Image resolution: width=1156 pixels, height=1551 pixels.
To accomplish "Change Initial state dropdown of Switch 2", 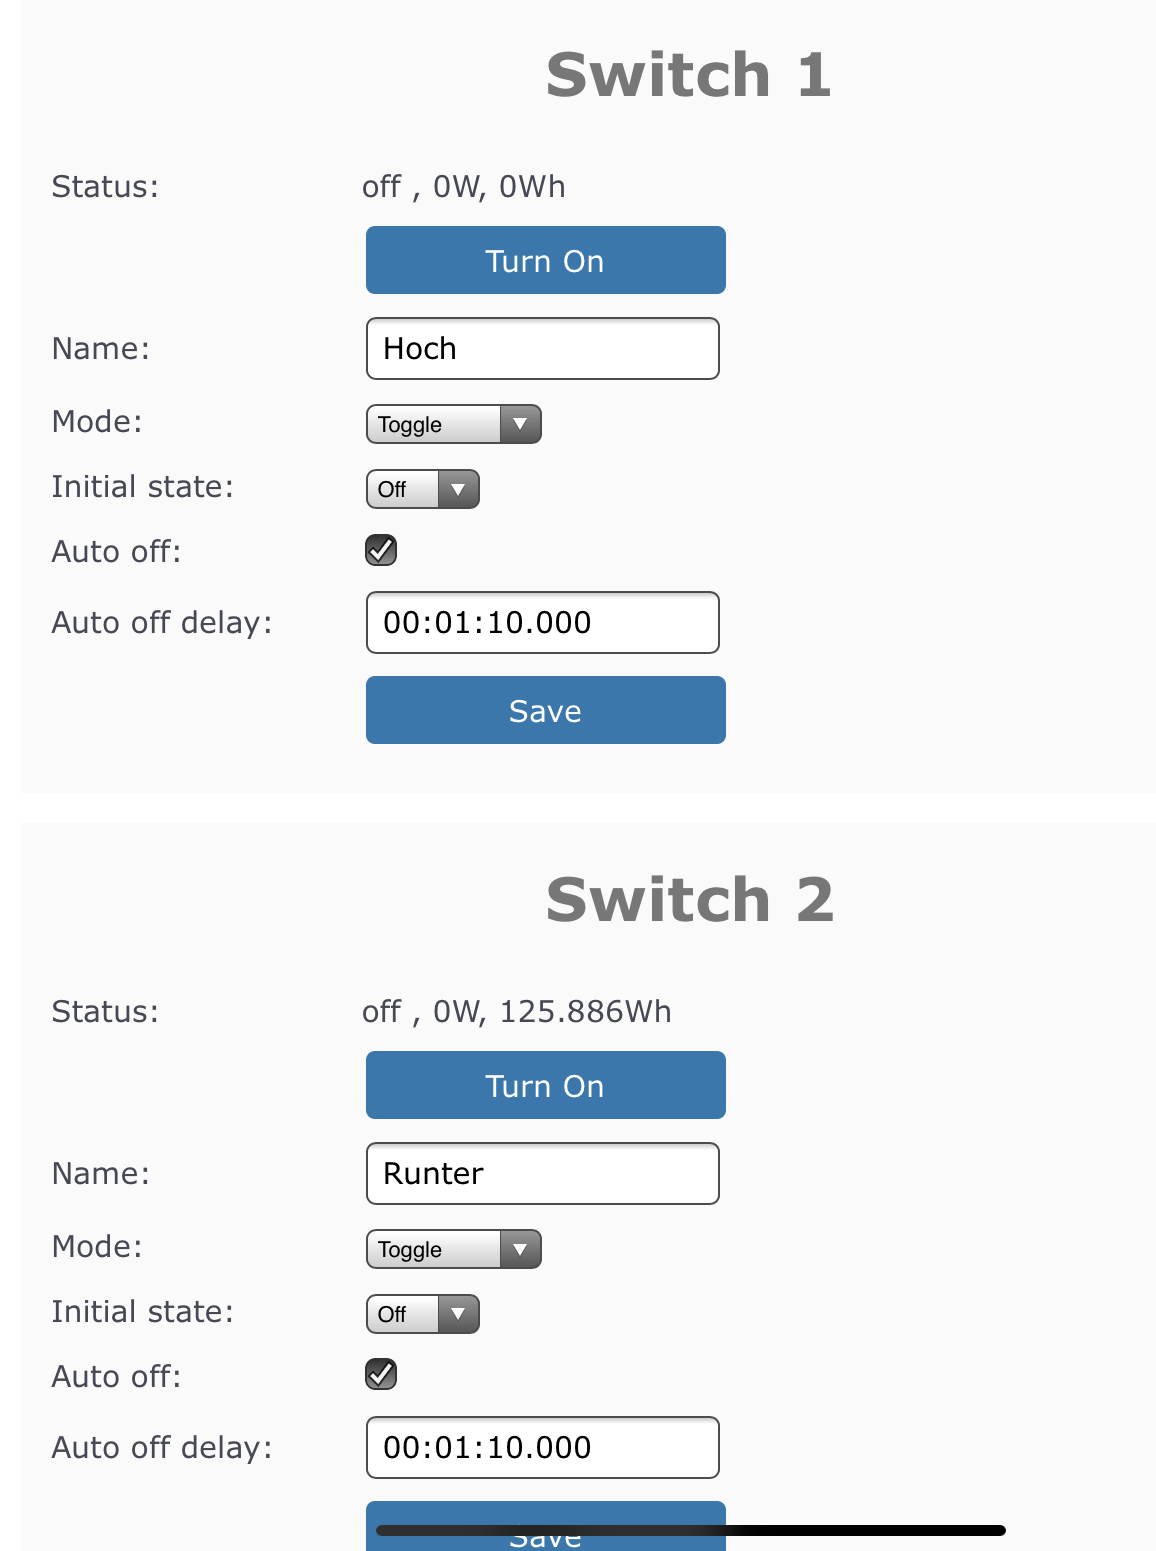I will pos(422,1314).
